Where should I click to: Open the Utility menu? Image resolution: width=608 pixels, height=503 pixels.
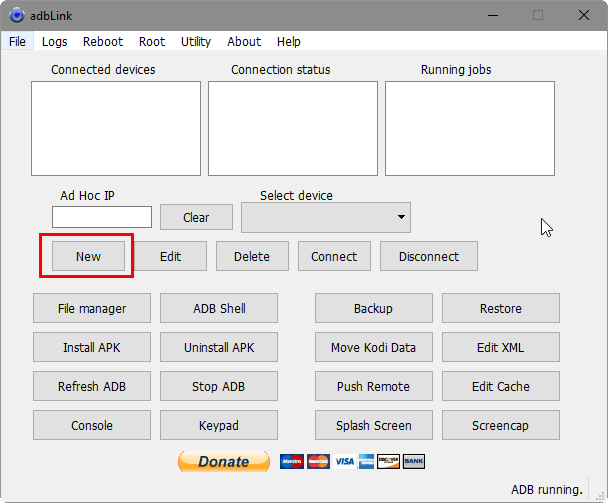(x=196, y=41)
